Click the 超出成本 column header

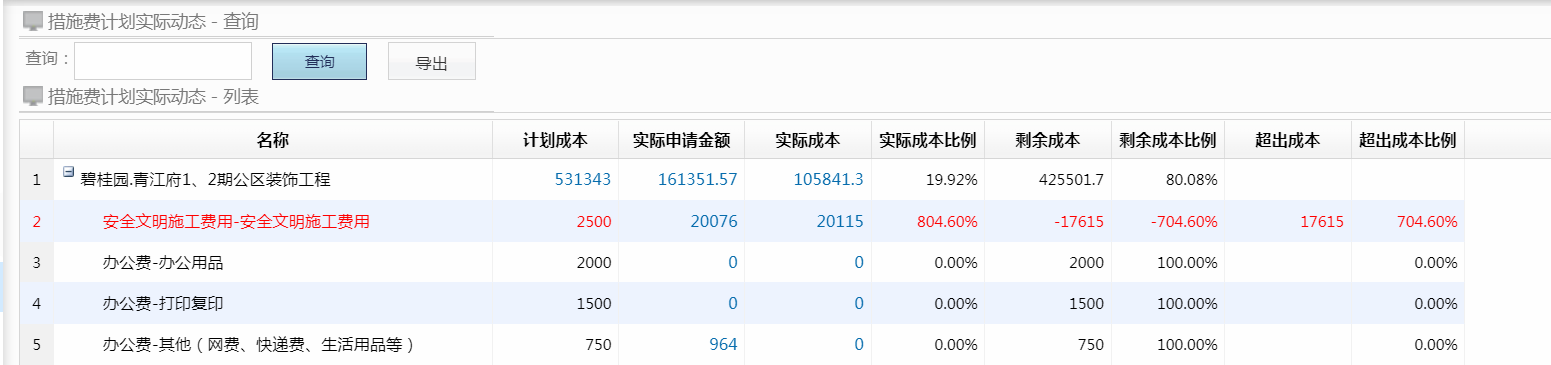[x=1287, y=140]
